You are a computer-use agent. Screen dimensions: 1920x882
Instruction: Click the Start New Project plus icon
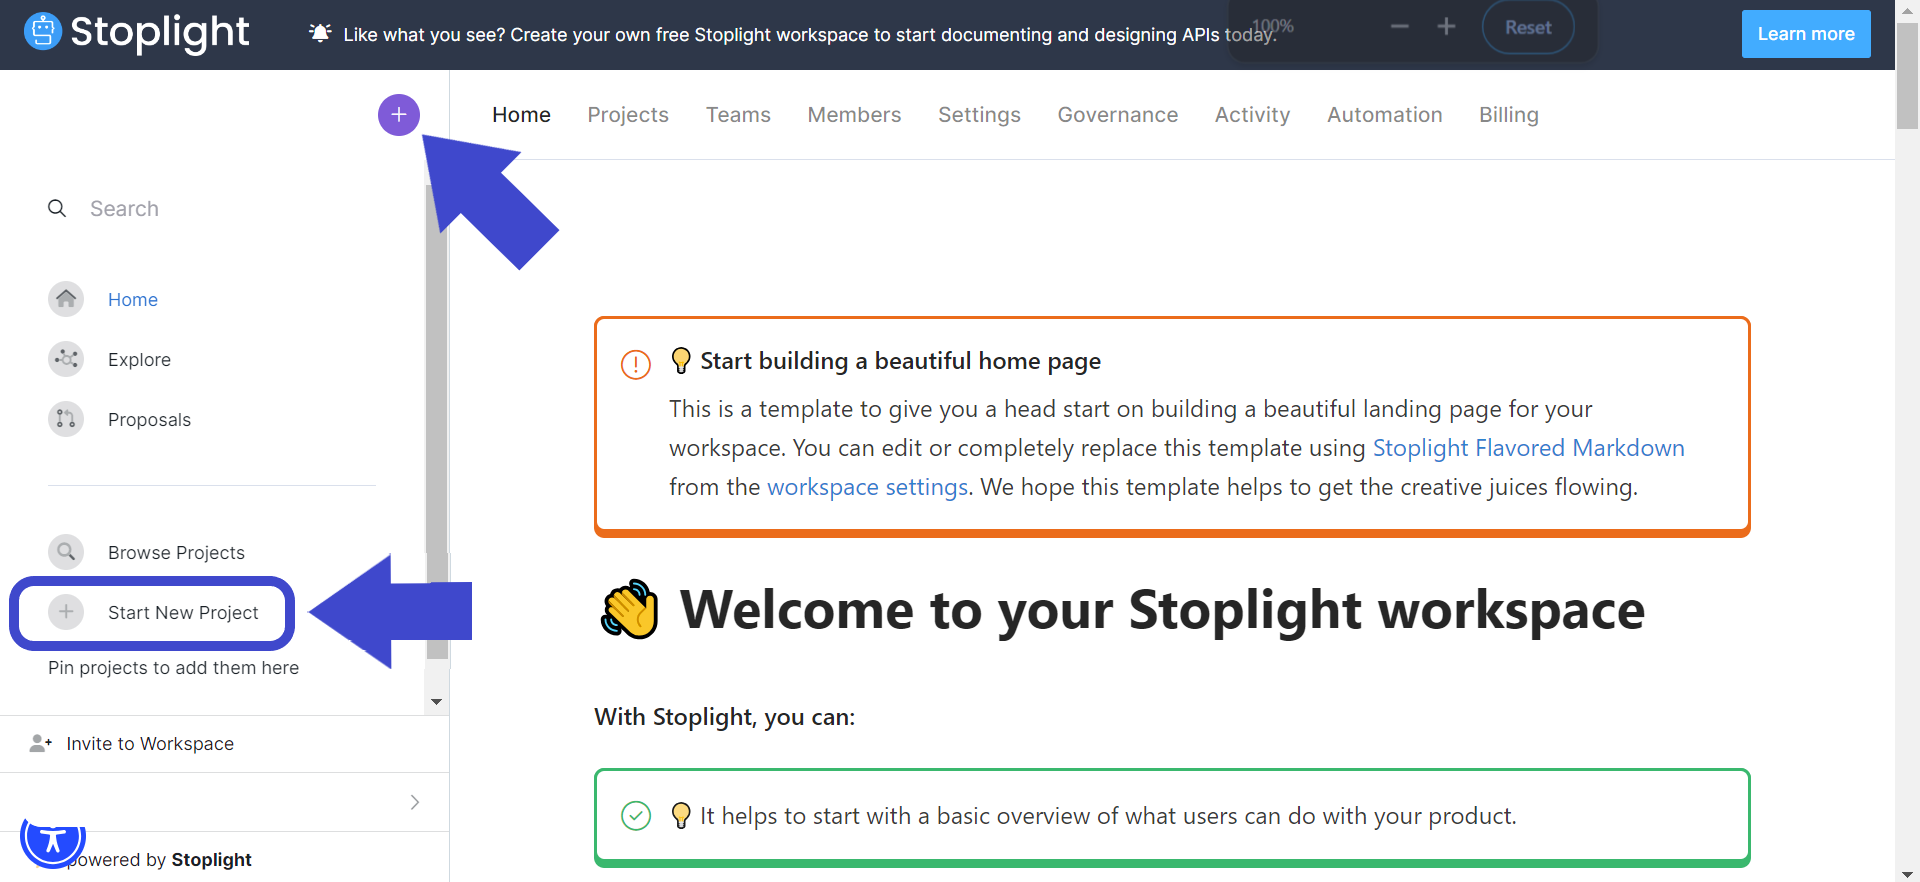[x=66, y=612]
